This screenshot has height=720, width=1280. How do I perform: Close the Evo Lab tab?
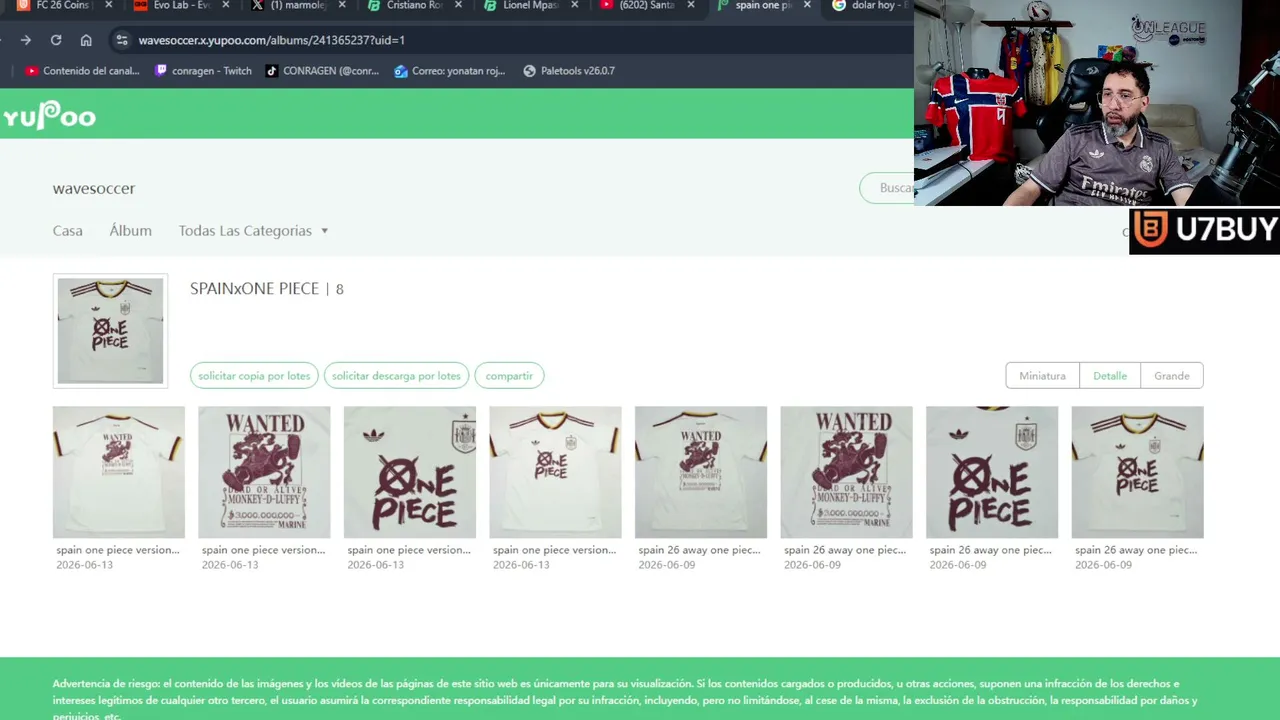pyautogui.click(x=225, y=5)
